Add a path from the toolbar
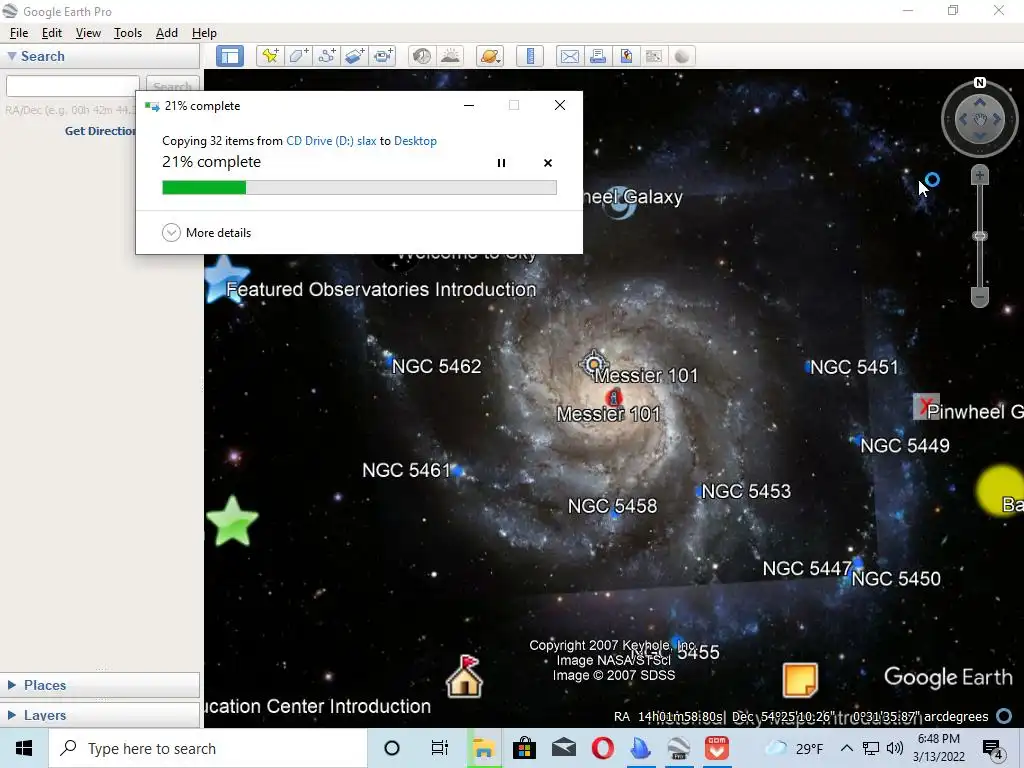The image size is (1024, 768). click(x=327, y=56)
